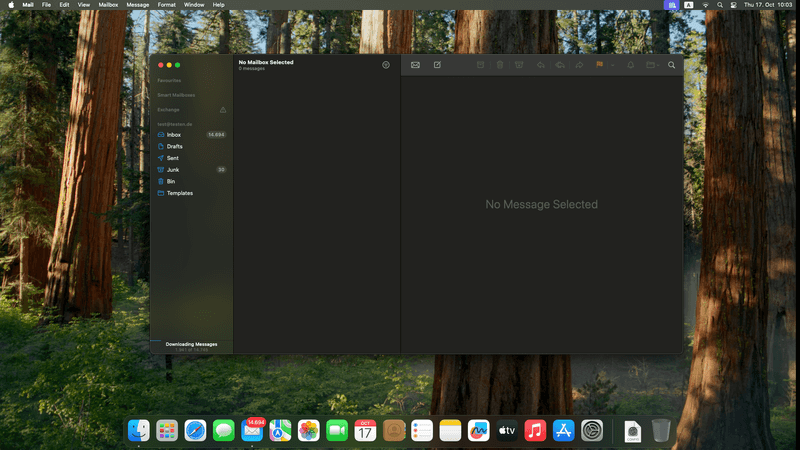Click the Forward arrow icon

click(580, 65)
